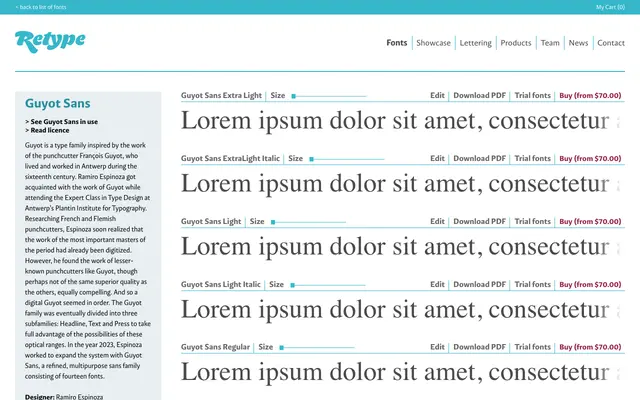Screen dimensions: 640x400
Task: Get trial fonts for Guyot Sans ExtraLight Italic
Action: pyautogui.click(x=532, y=158)
